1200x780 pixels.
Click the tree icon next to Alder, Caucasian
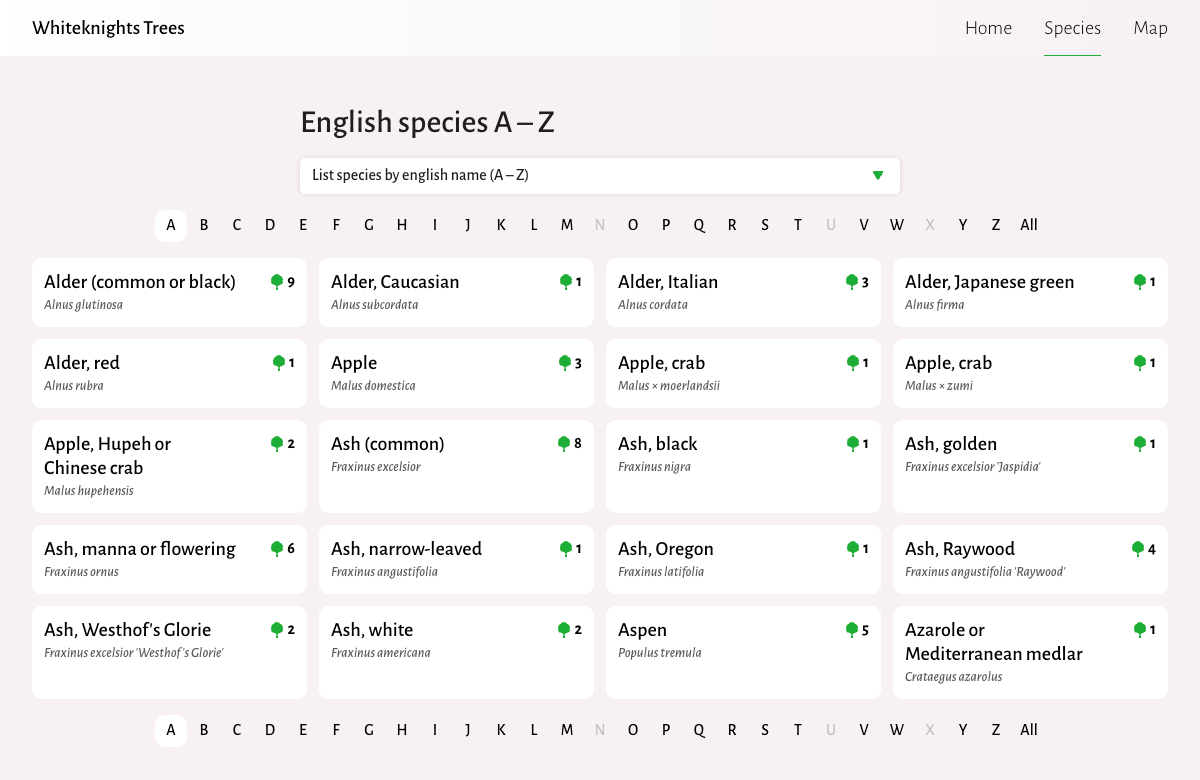click(x=566, y=281)
